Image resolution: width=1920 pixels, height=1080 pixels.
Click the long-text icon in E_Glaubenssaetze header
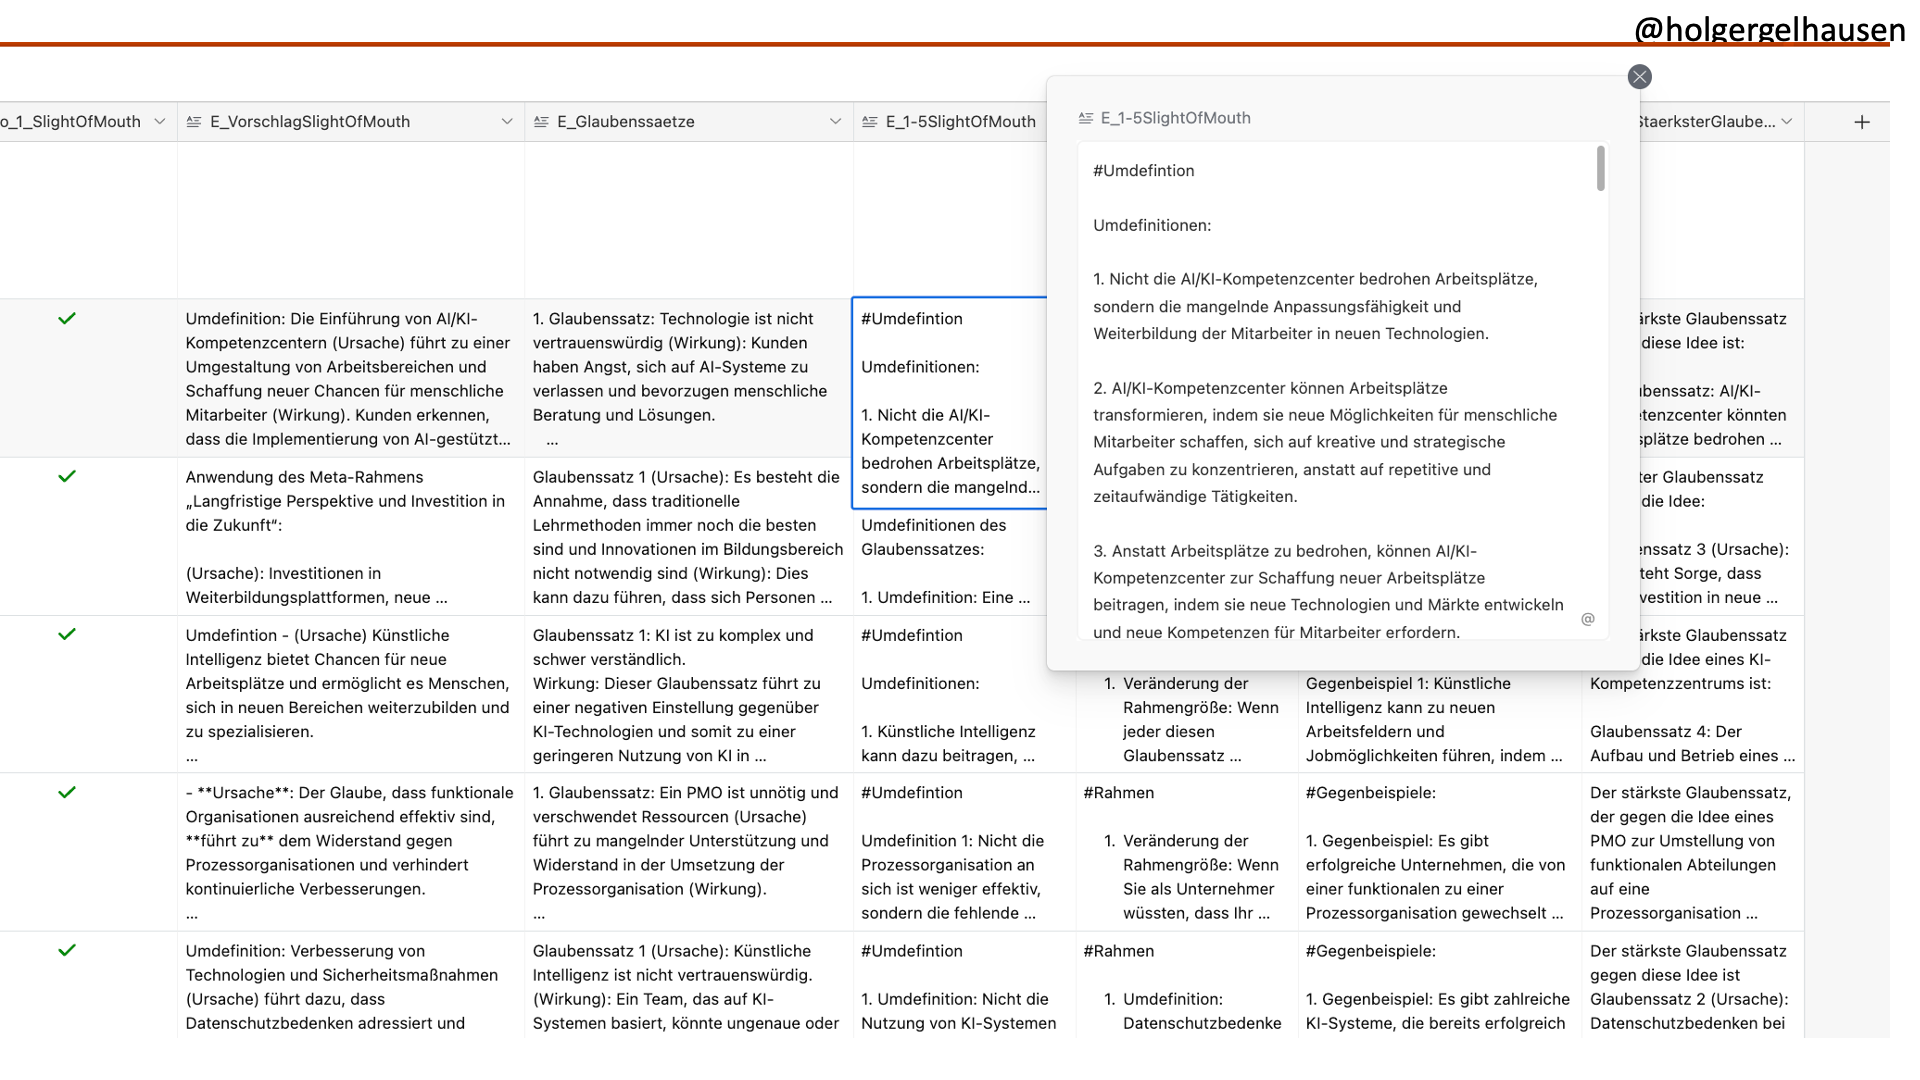(x=541, y=122)
